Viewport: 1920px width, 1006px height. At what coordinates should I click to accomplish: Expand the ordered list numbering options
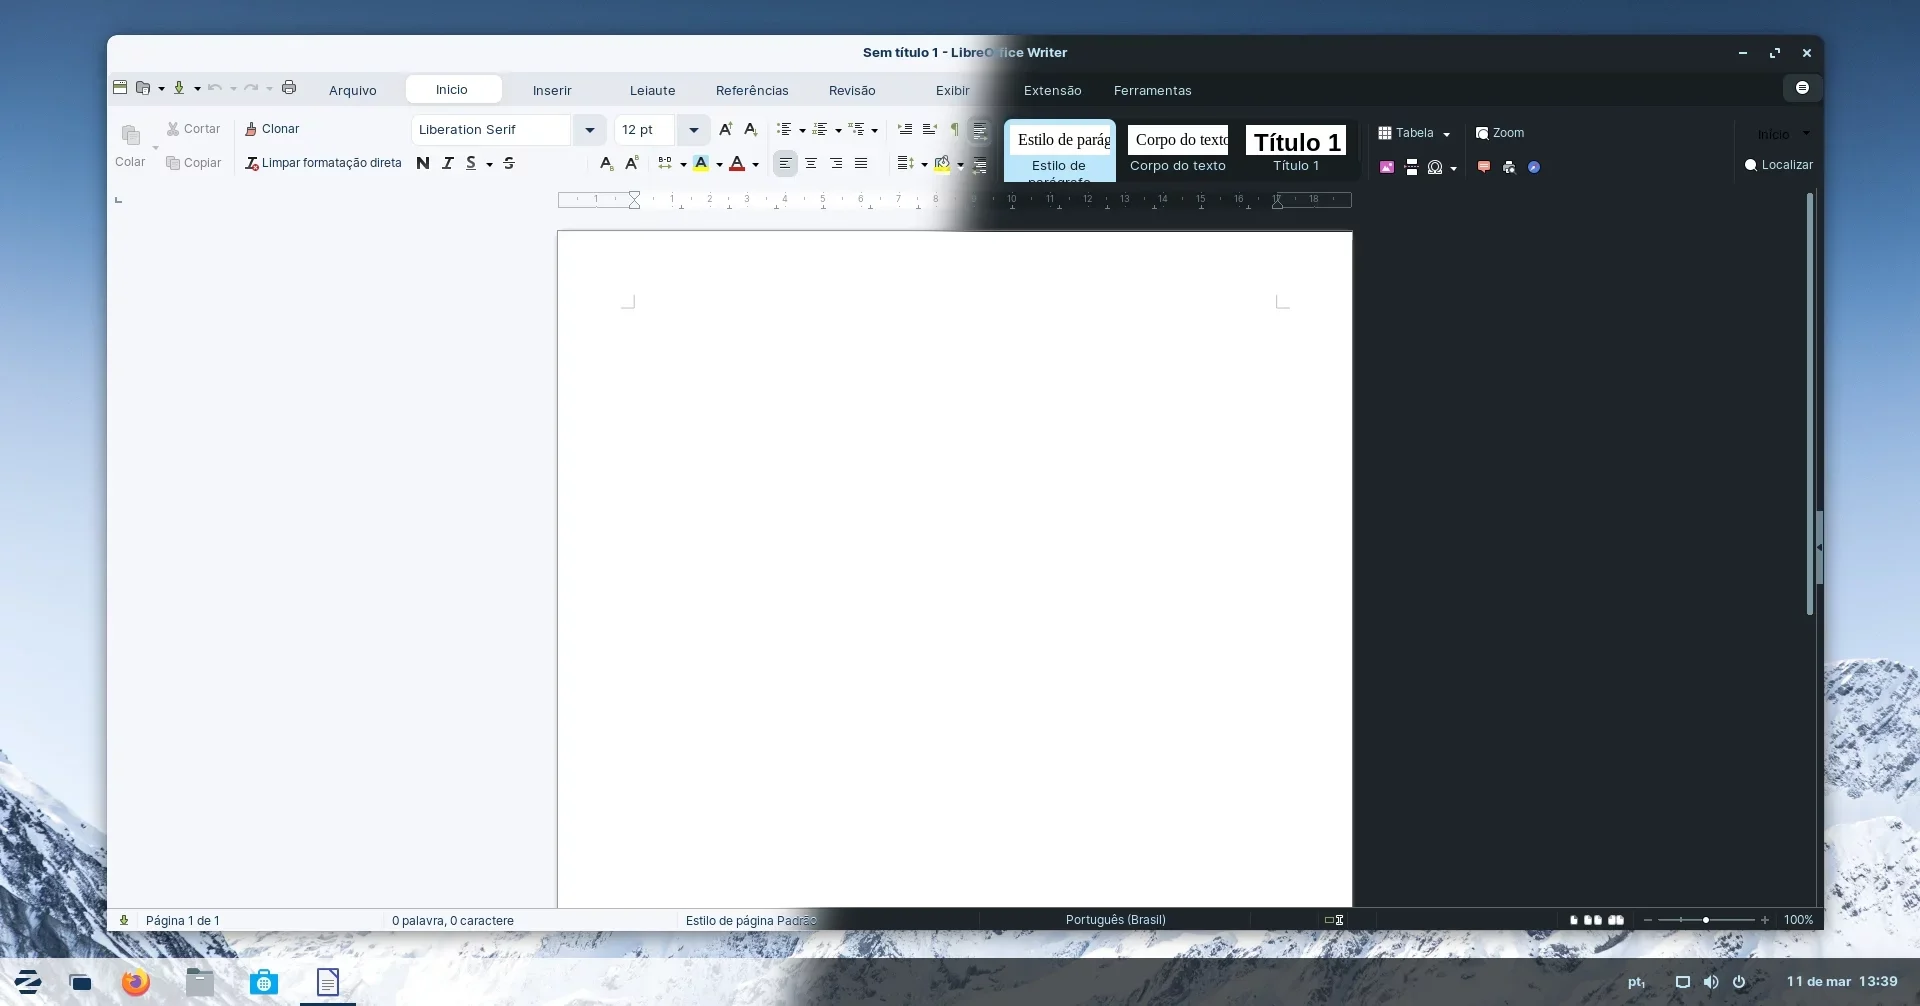click(x=838, y=130)
